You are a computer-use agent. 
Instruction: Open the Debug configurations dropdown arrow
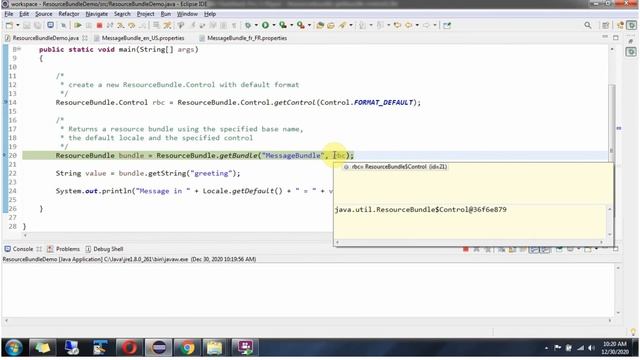click(256, 25)
